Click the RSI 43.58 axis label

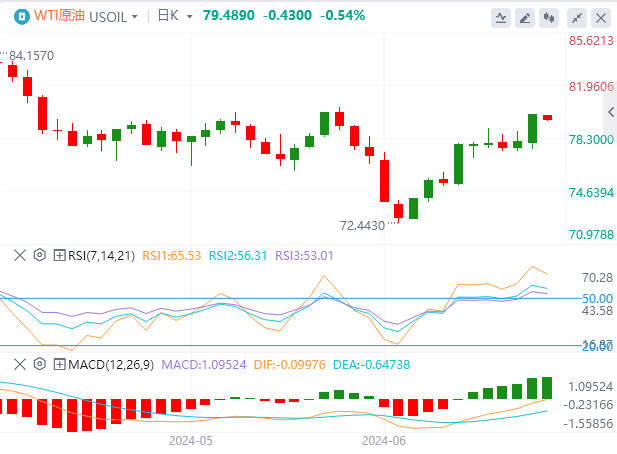tap(597, 311)
